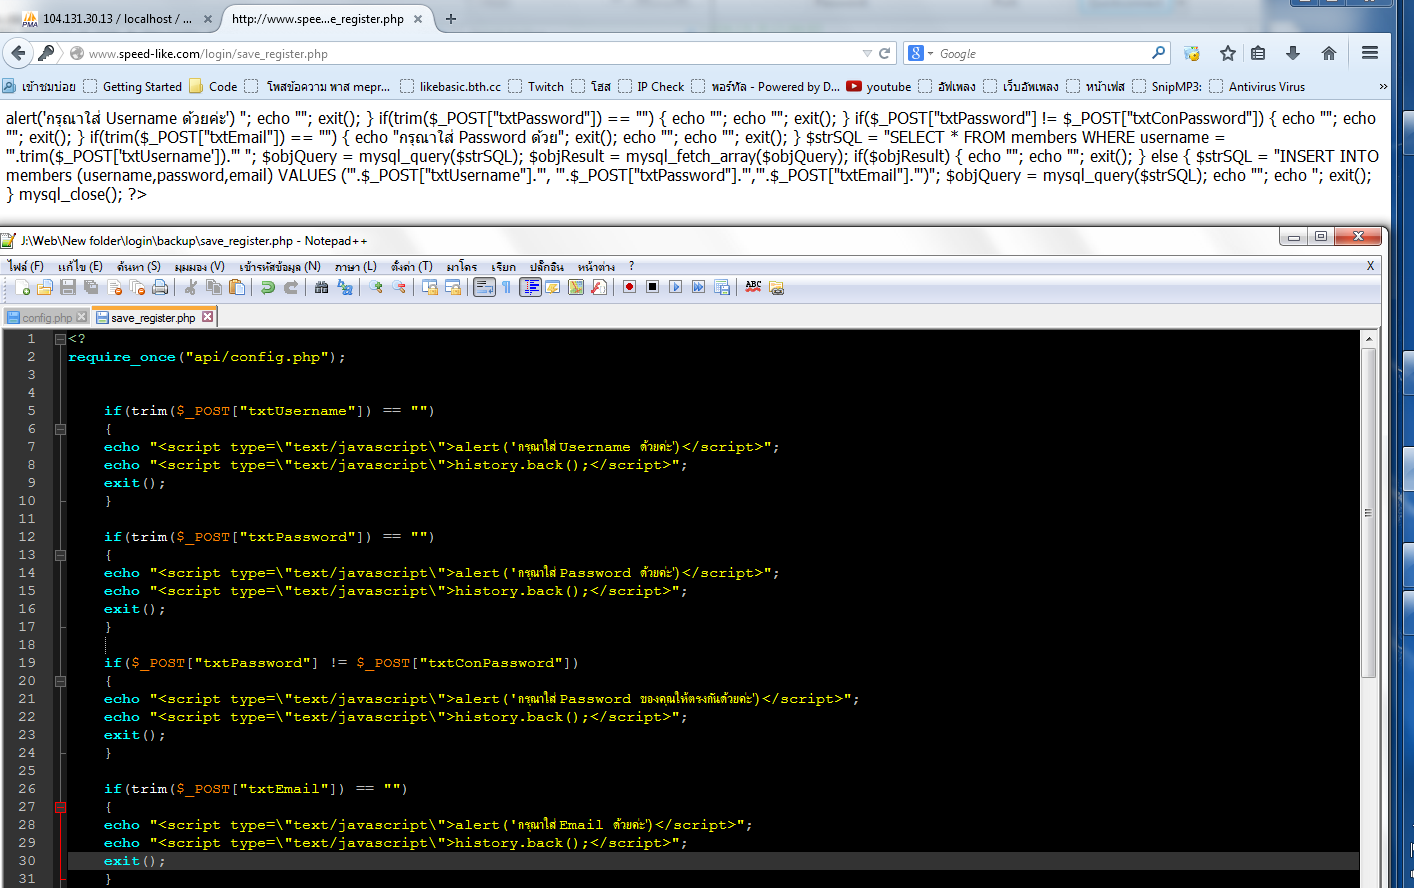1414x888 pixels.
Task: Click the Paste clipboard icon
Action: coord(236,288)
